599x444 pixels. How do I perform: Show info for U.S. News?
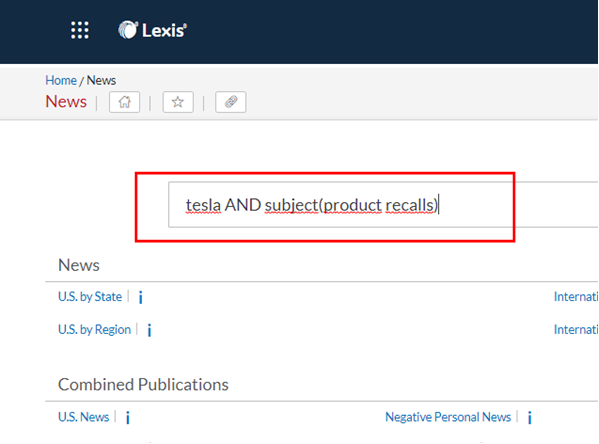[128, 418]
